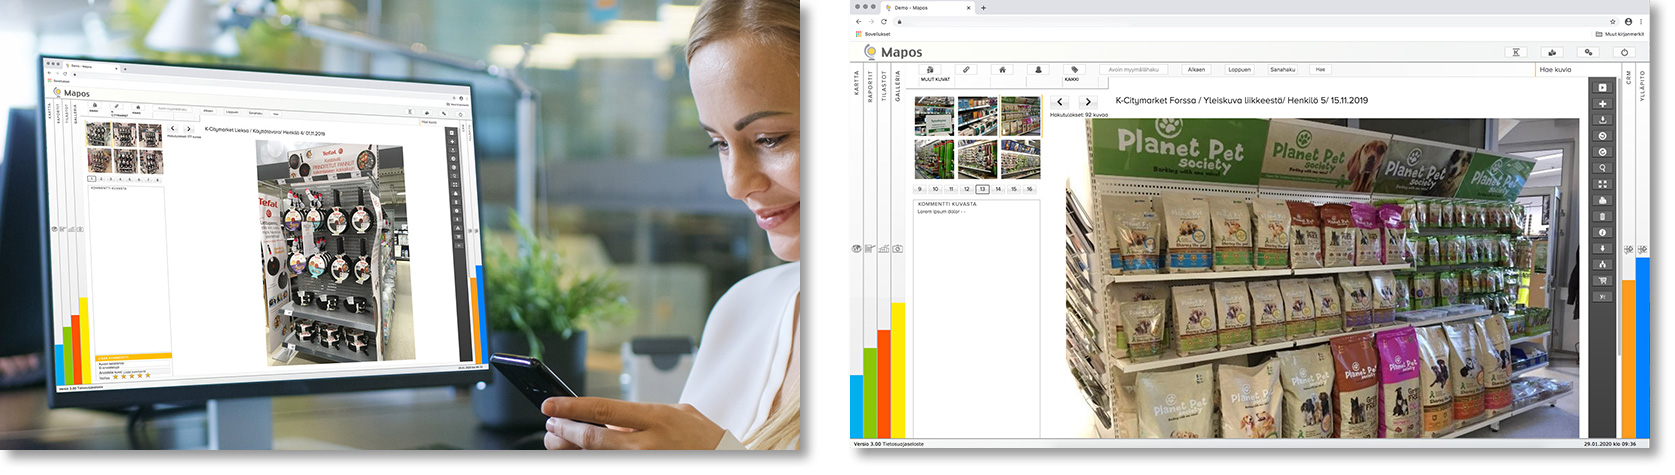Click the Avoin myymälähaku search field
The image size is (1675, 475).
pyautogui.click(x=1133, y=70)
